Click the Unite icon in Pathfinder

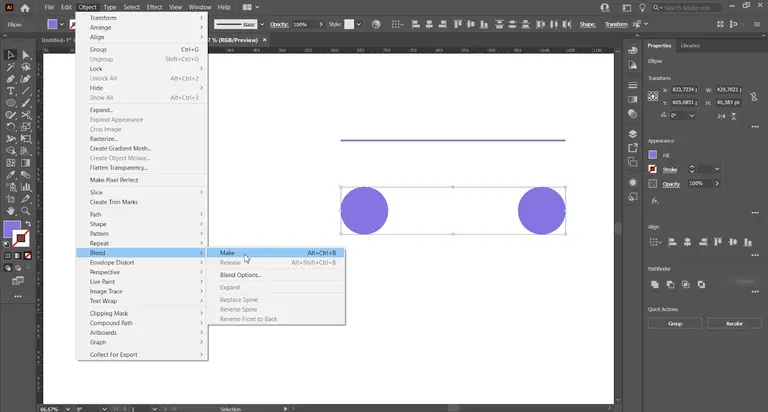point(655,284)
